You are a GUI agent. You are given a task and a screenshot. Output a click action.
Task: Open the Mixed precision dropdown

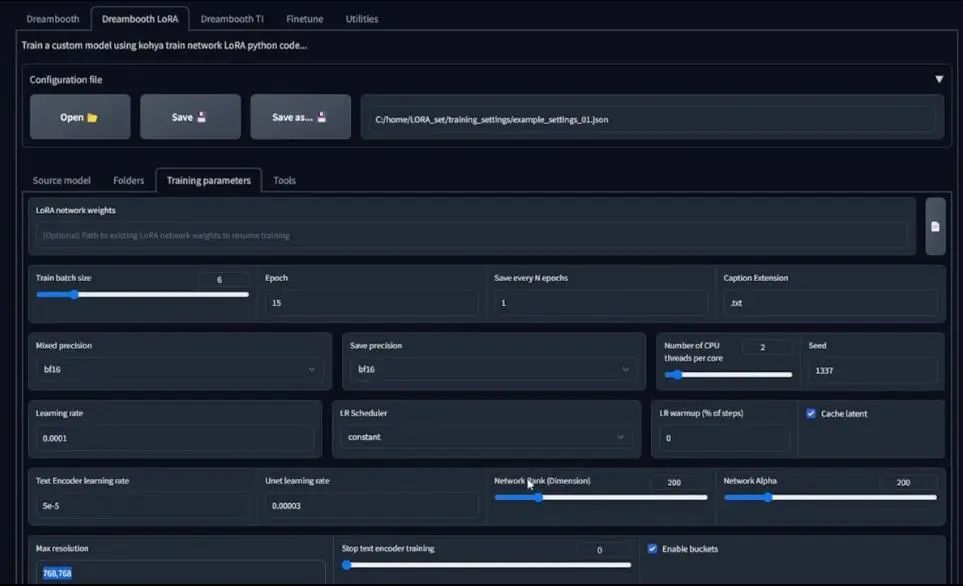[x=179, y=369]
